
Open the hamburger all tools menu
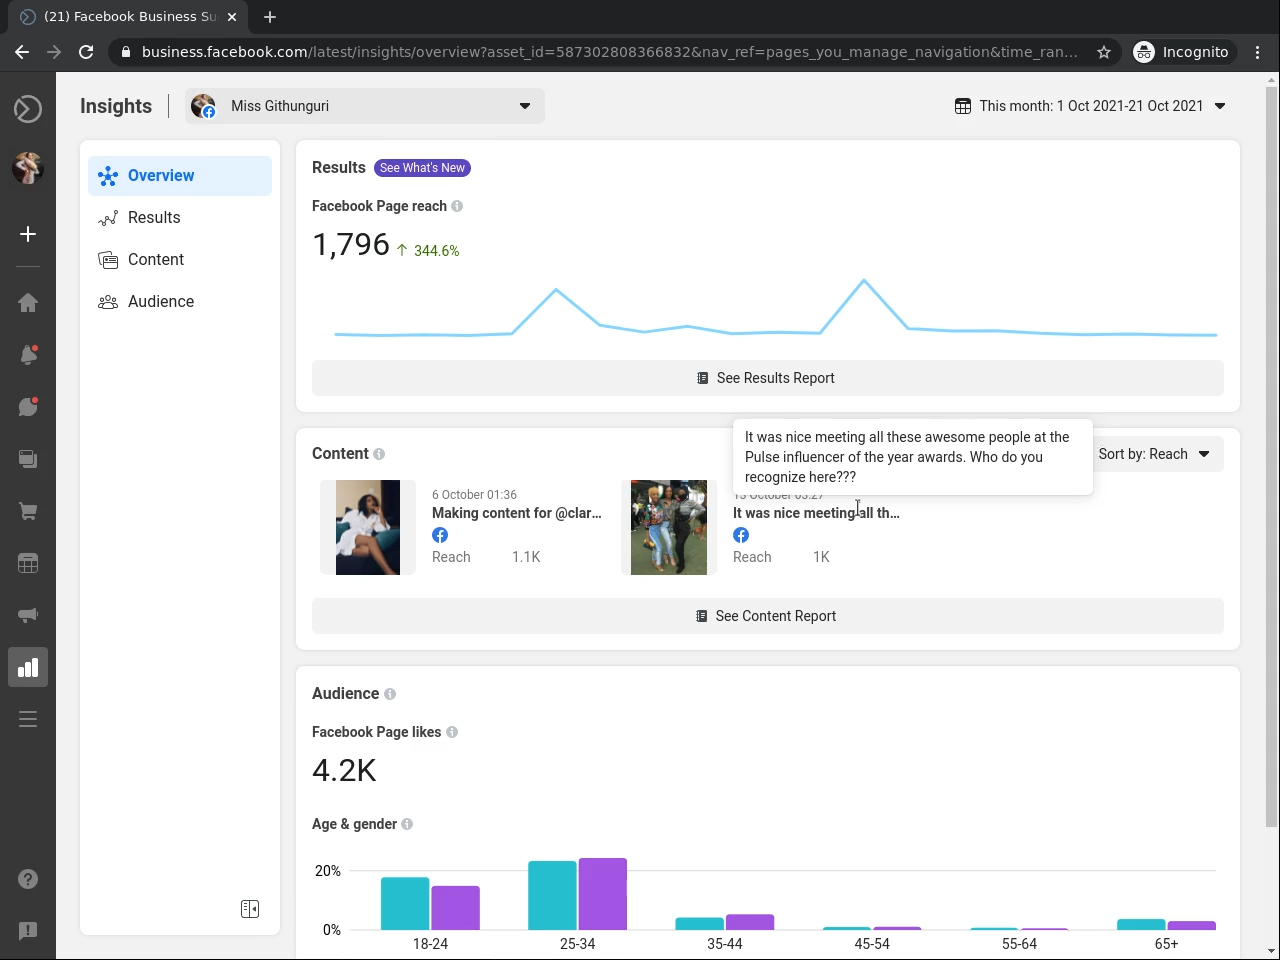coord(28,719)
